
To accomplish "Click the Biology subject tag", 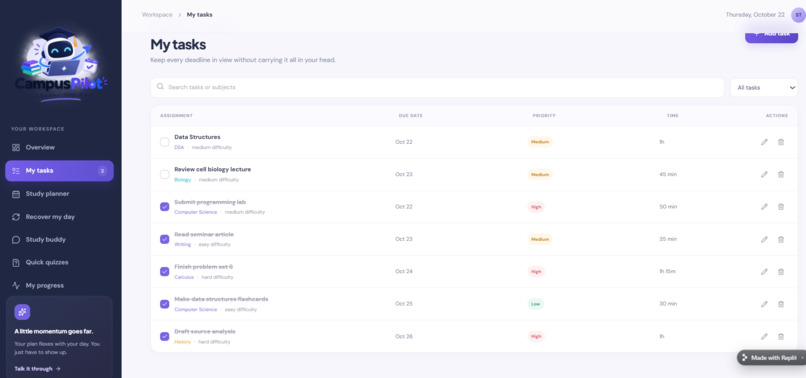I will coord(182,180).
